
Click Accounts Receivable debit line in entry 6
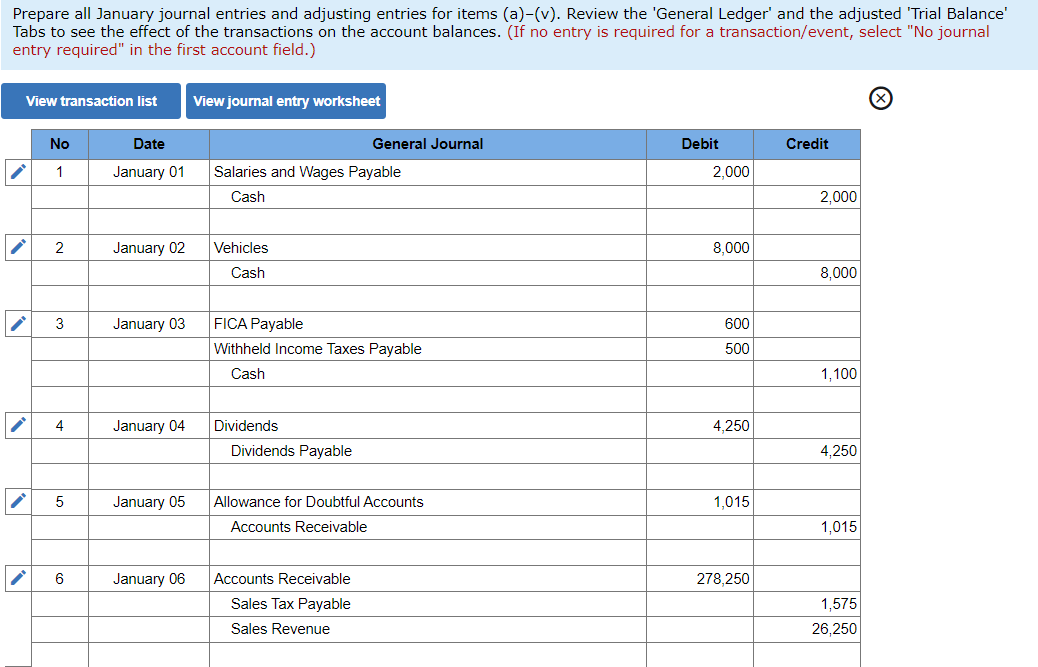pos(428,578)
